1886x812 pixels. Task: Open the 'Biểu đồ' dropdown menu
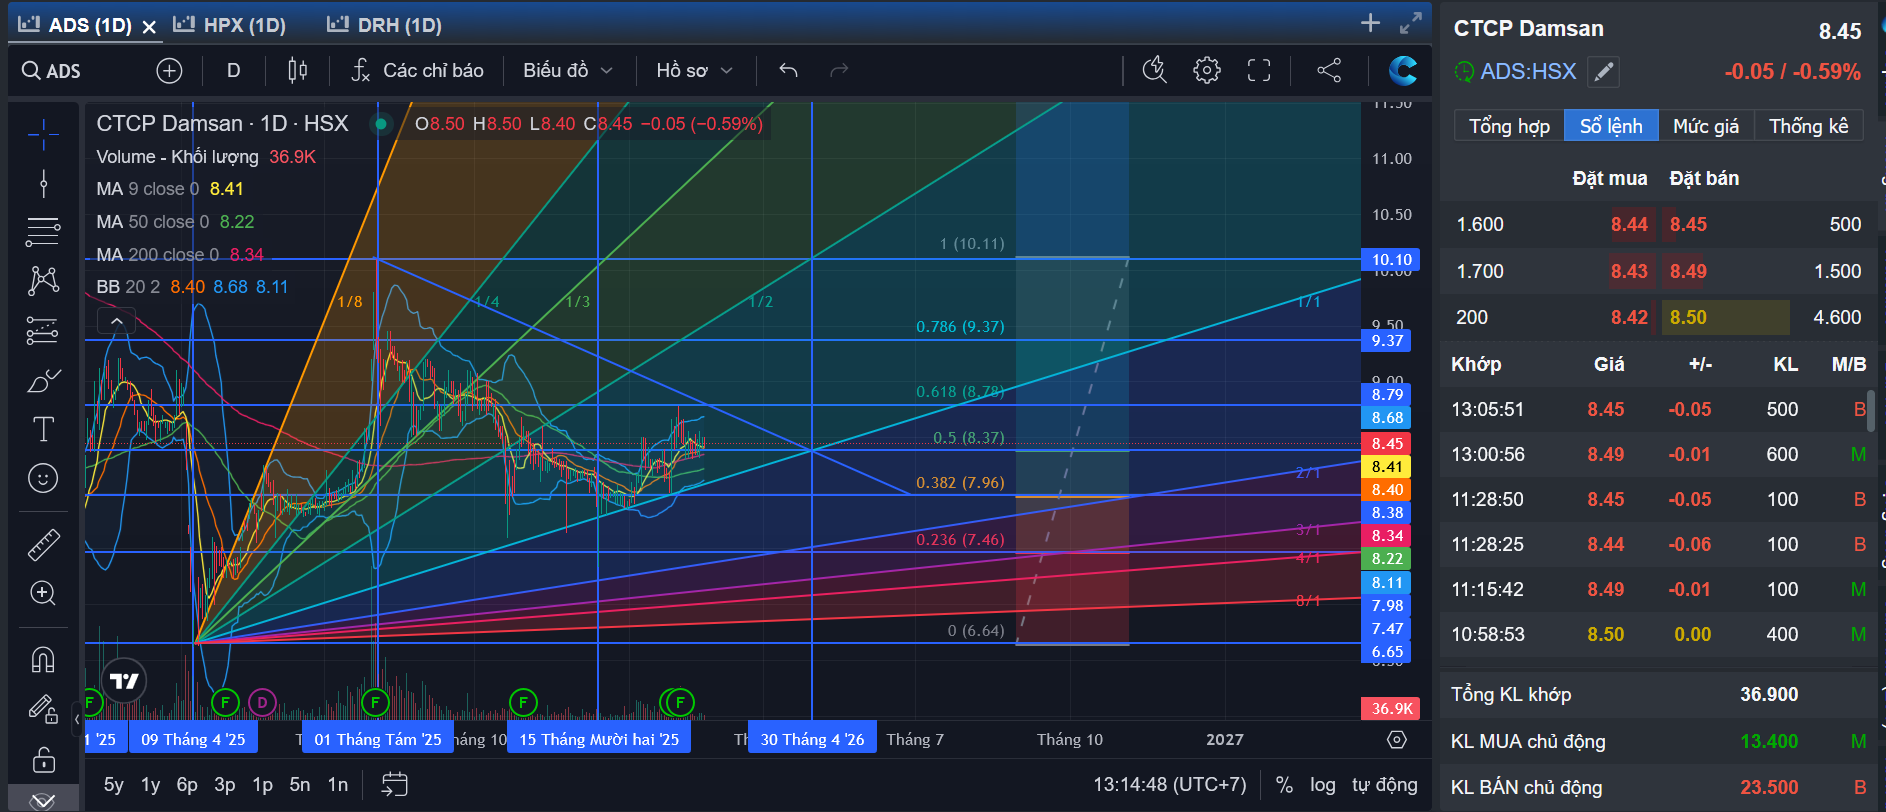(x=567, y=70)
